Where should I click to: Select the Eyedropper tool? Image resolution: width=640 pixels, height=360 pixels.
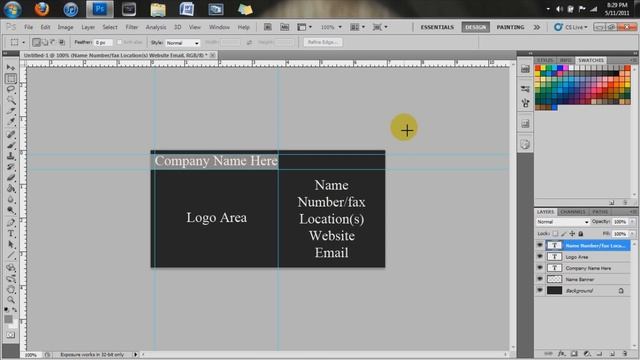coord(11,122)
